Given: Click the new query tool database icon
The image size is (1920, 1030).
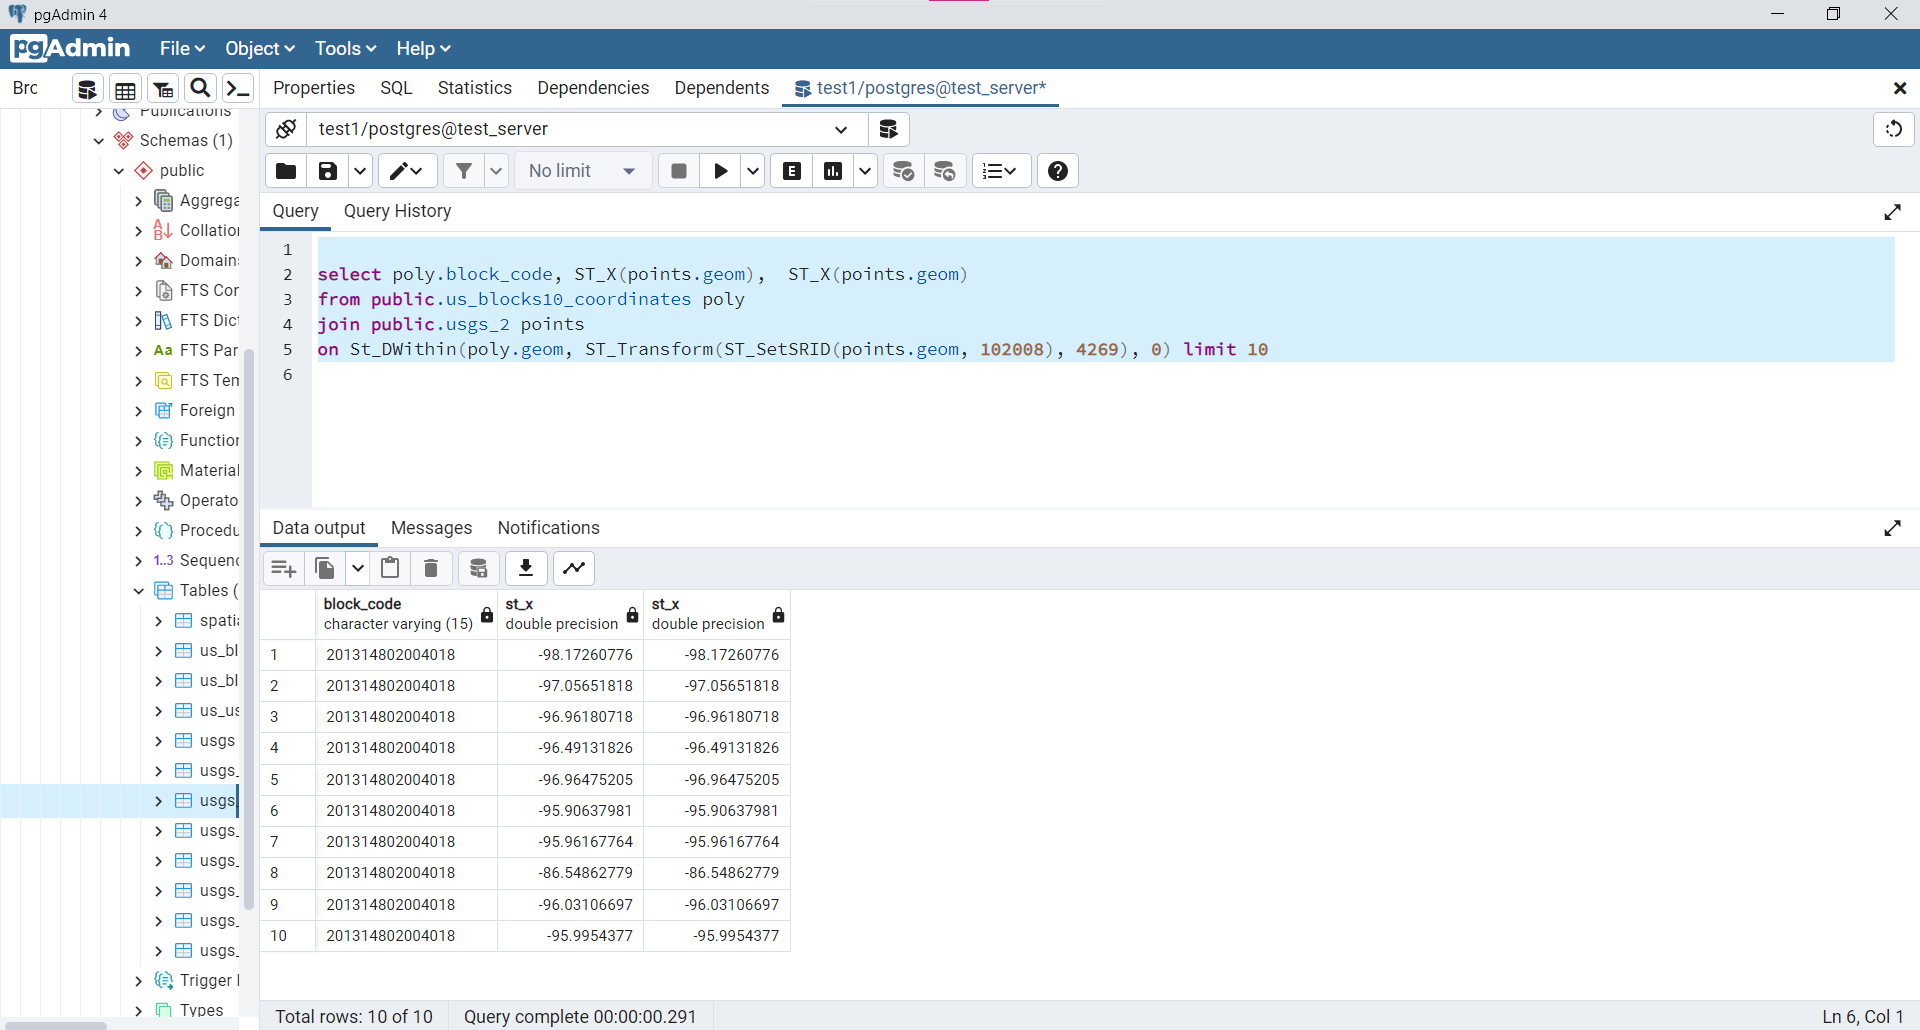Looking at the screenshot, I should click(888, 129).
